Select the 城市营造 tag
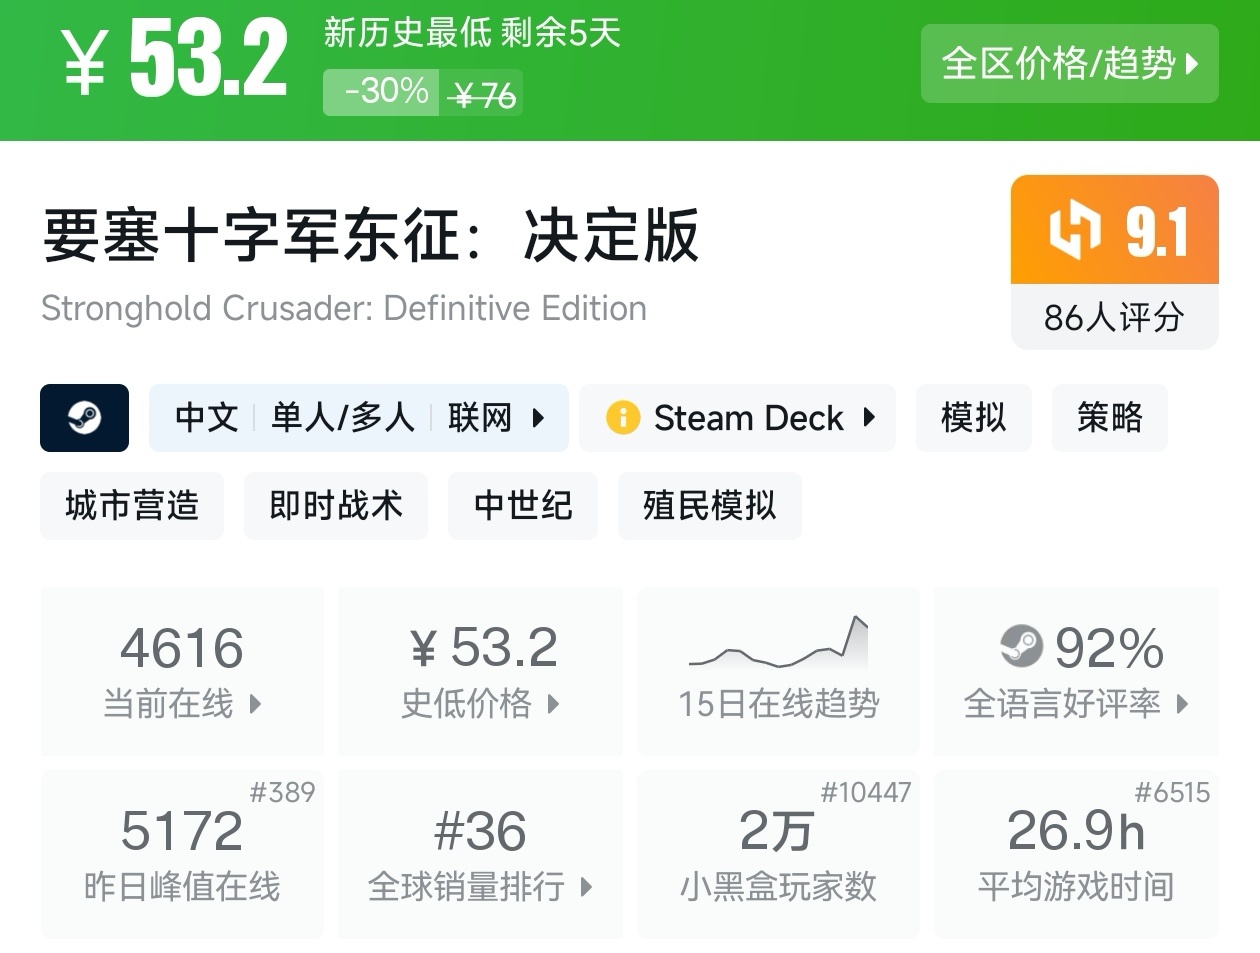The image size is (1260, 953). pyautogui.click(x=132, y=506)
